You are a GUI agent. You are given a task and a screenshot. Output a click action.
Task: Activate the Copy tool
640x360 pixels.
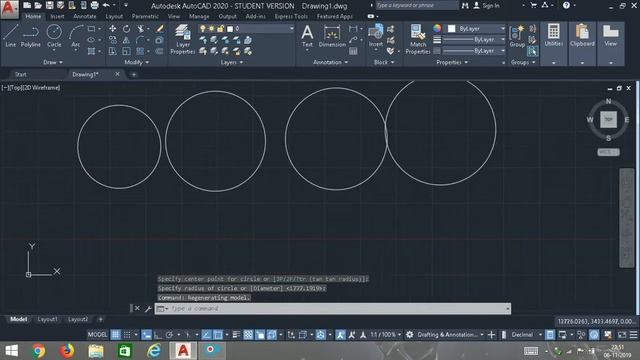[113, 40]
